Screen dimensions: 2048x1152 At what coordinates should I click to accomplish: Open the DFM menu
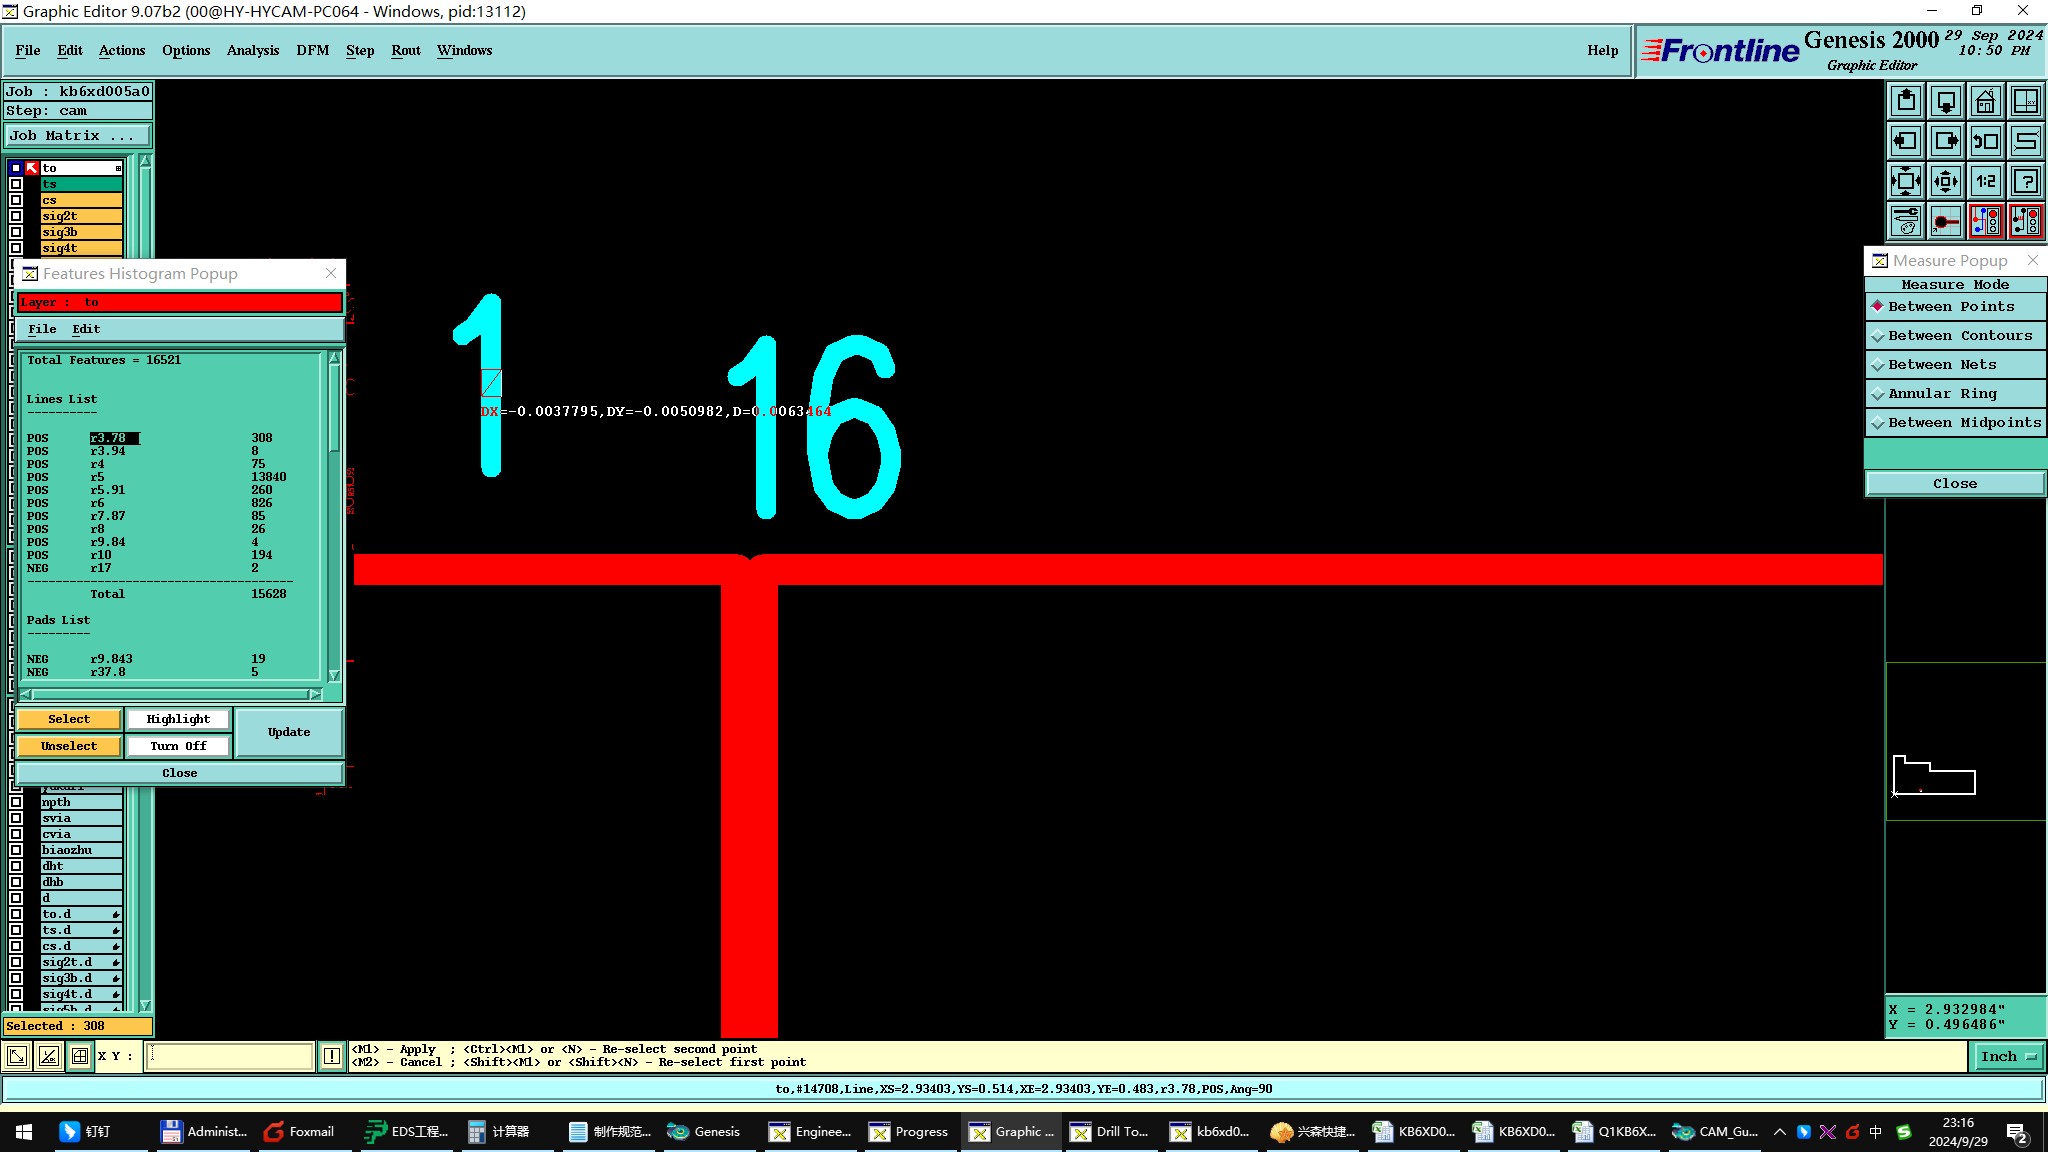coord(312,50)
